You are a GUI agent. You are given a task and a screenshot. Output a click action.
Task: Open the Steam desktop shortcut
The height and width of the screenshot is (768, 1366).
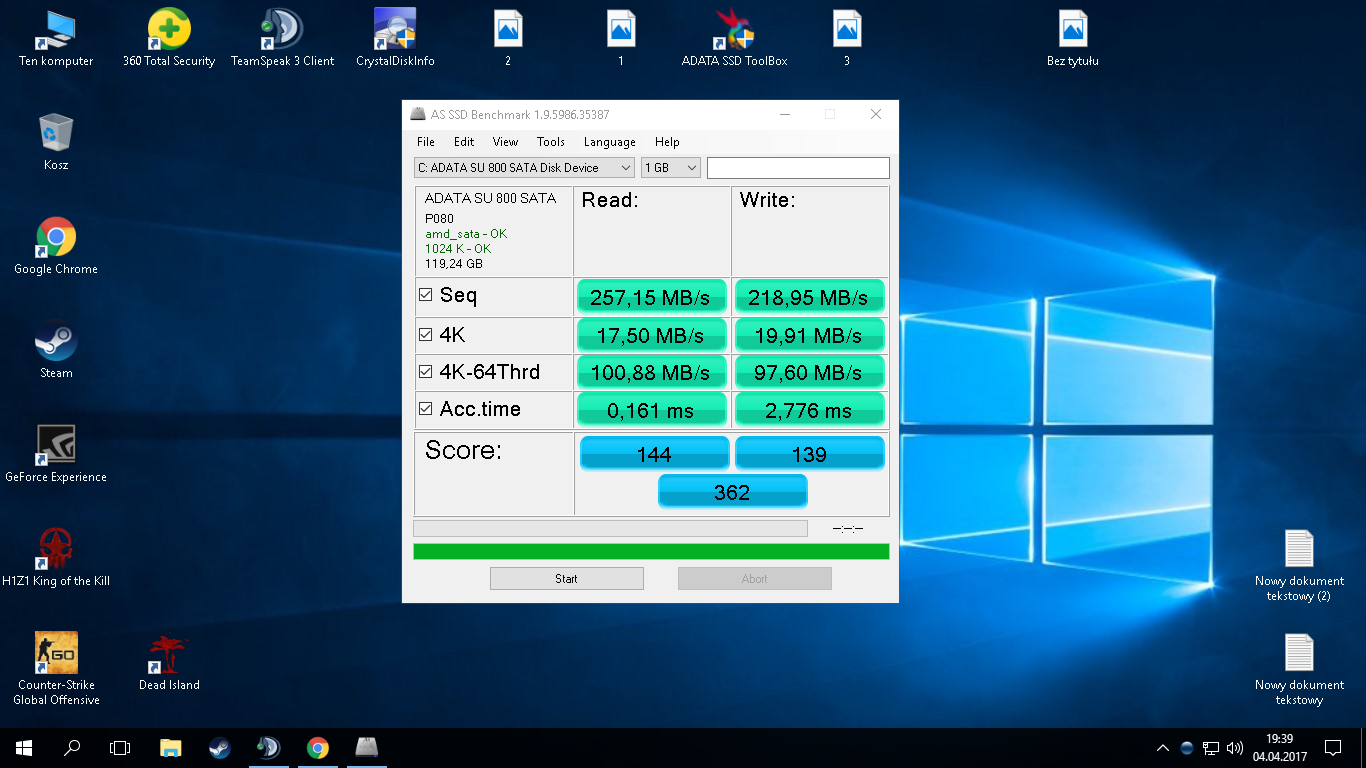click(56, 351)
